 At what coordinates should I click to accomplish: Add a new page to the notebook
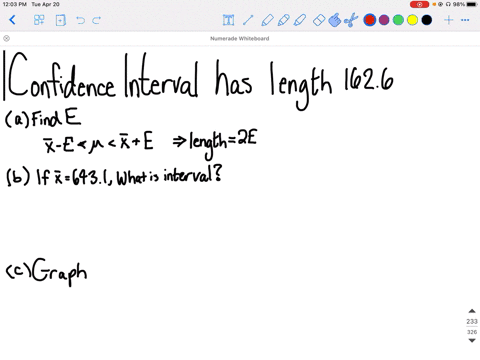pos(60,20)
